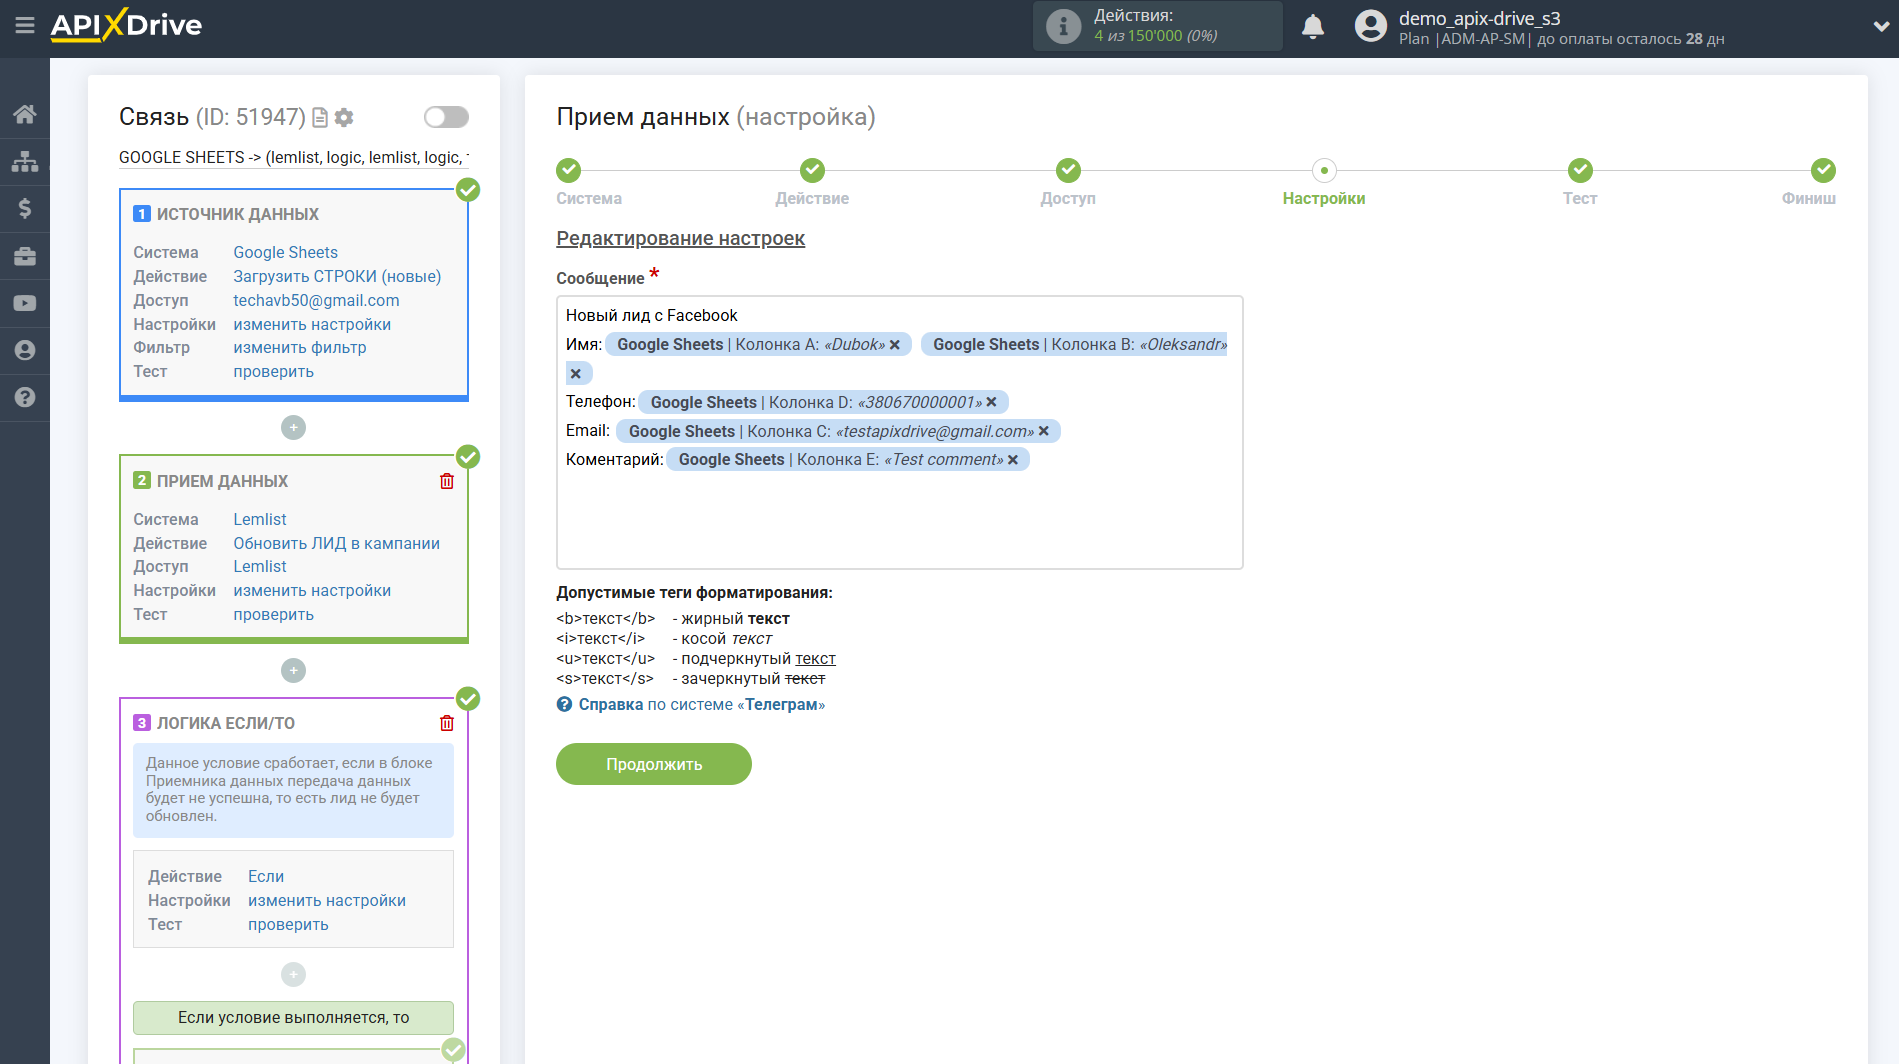
Task: Open the help question sidebar icon
Action: [x=25, y=397]
